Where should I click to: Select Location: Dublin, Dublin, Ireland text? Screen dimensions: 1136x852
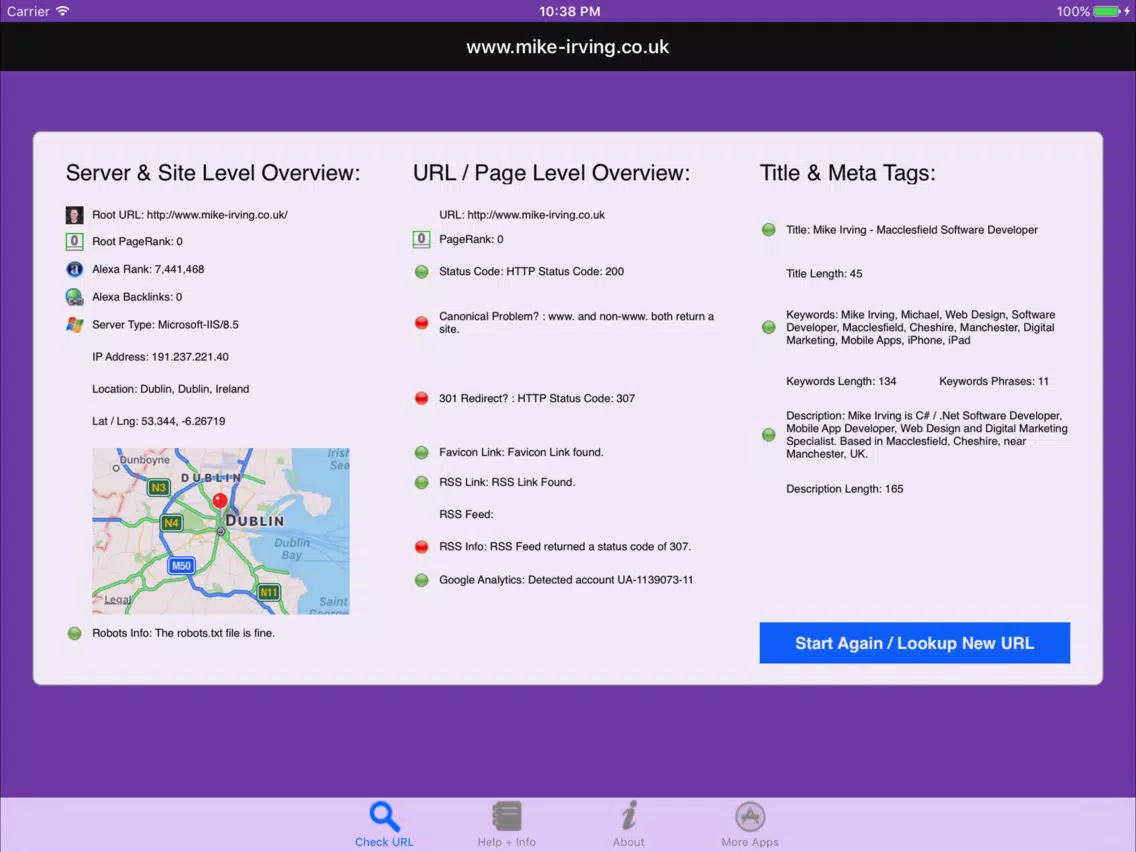171,389
